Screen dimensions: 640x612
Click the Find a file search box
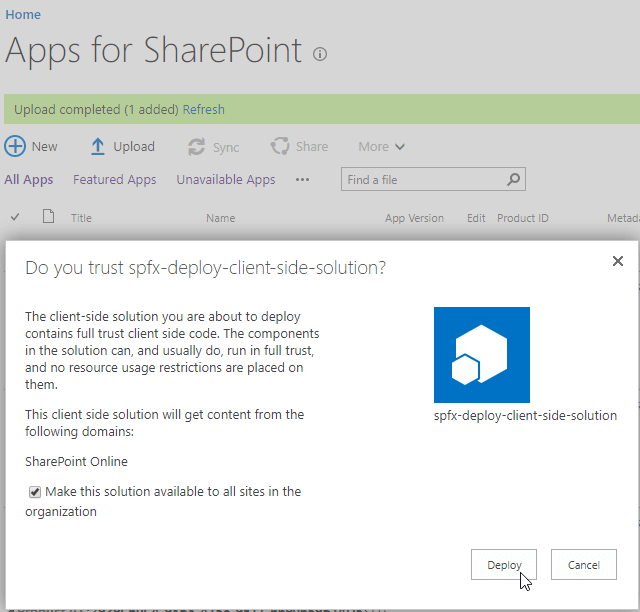(422, 180)
